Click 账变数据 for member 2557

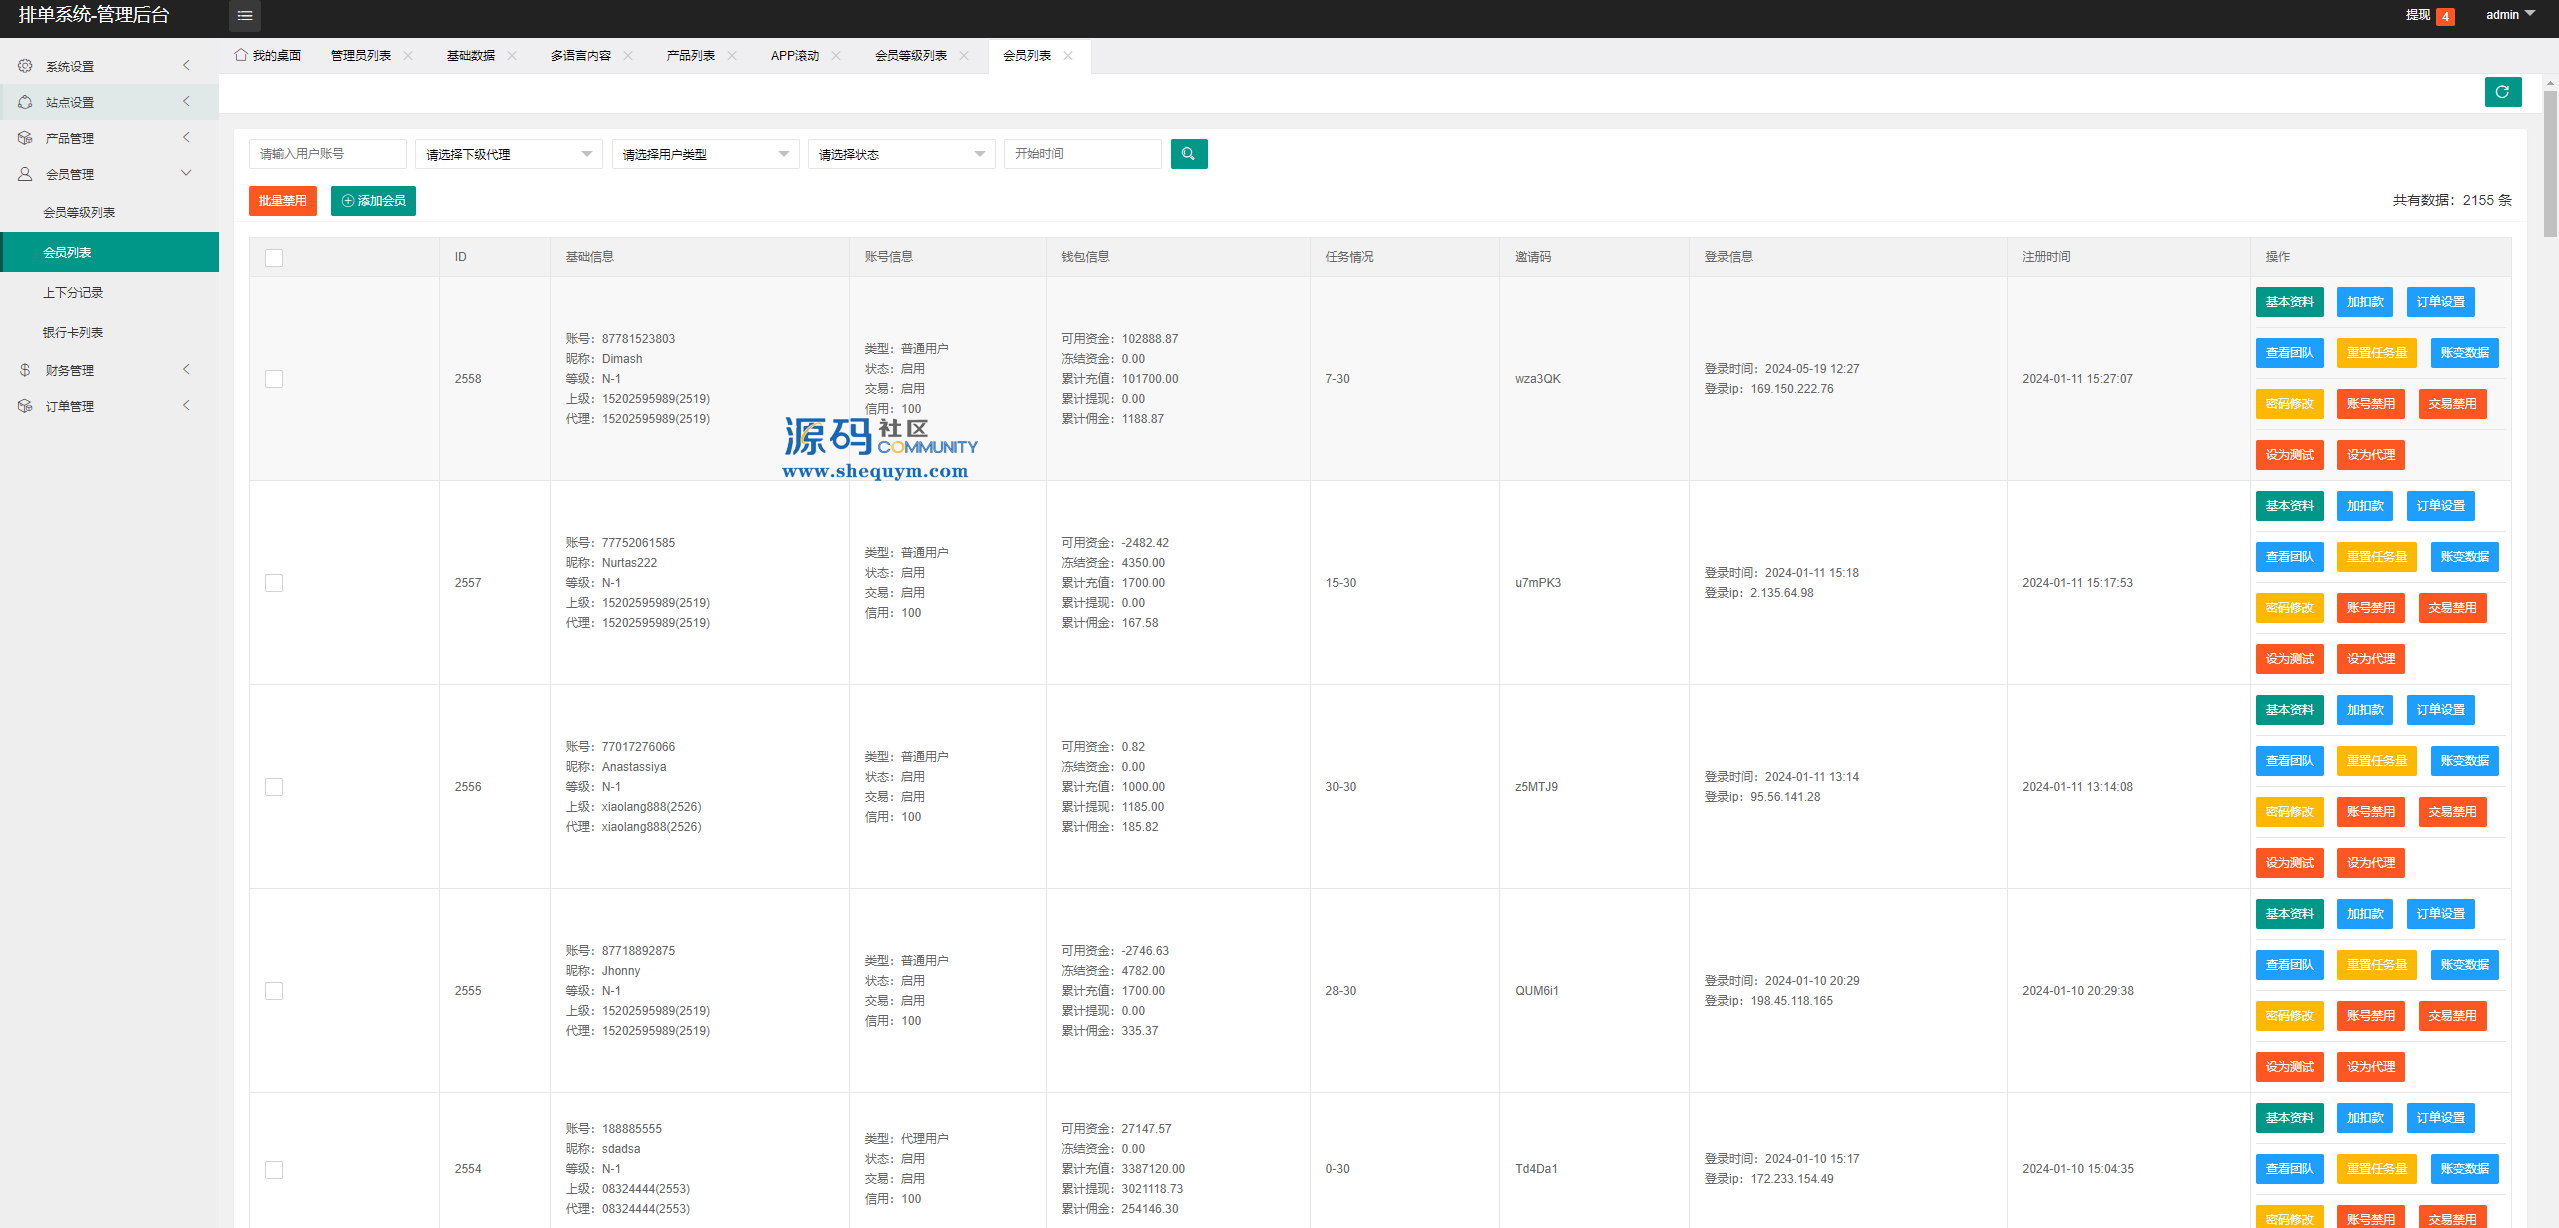(x=2464, y=557)
